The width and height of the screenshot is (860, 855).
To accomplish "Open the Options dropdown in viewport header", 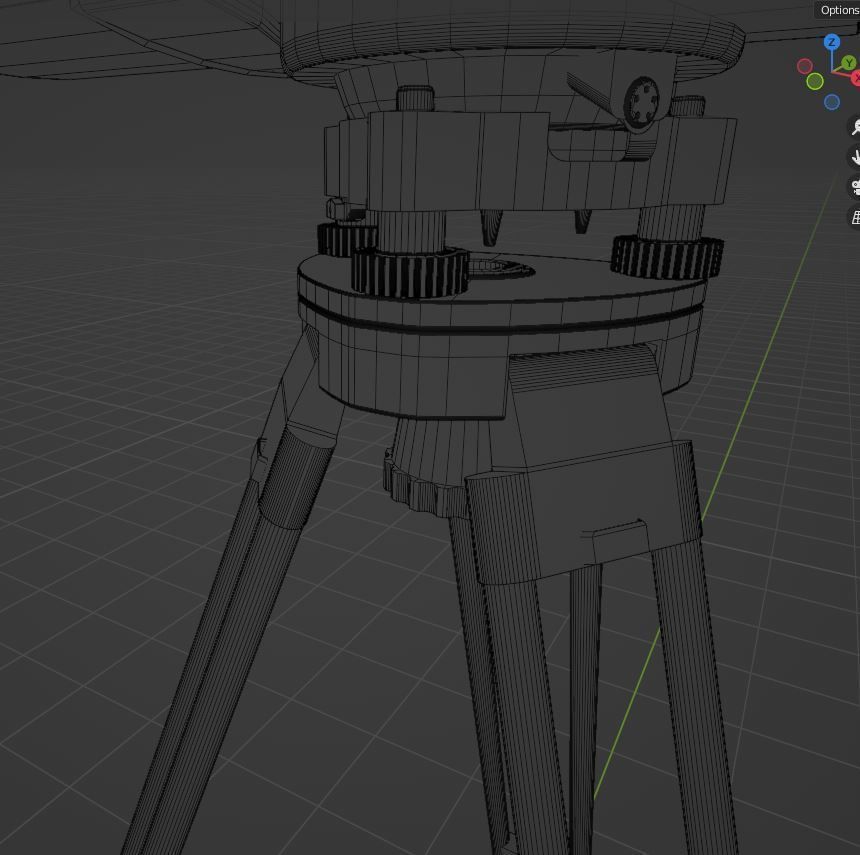I will [x=838, y=10].
